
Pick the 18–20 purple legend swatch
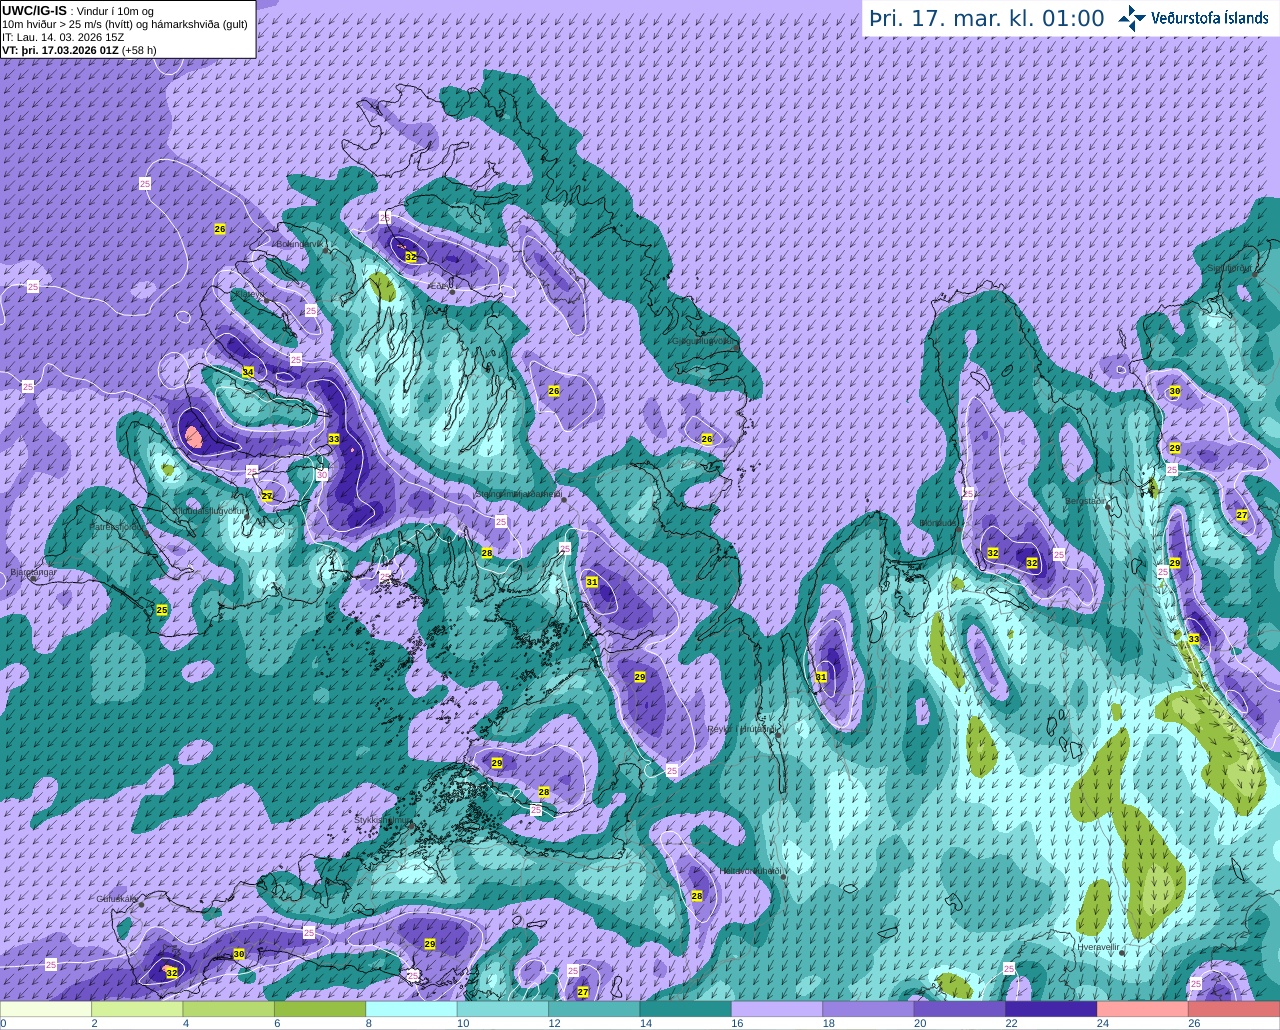click(869, 1009)
